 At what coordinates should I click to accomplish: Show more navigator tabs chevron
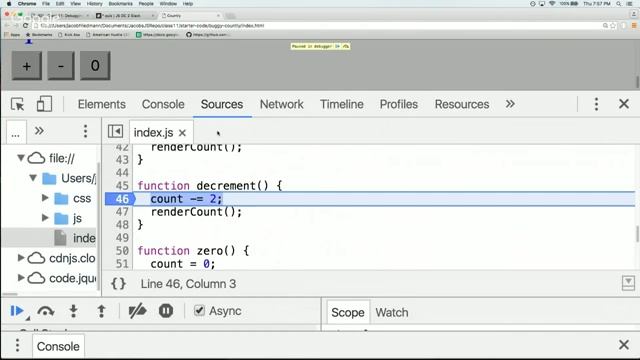(39, 131)
